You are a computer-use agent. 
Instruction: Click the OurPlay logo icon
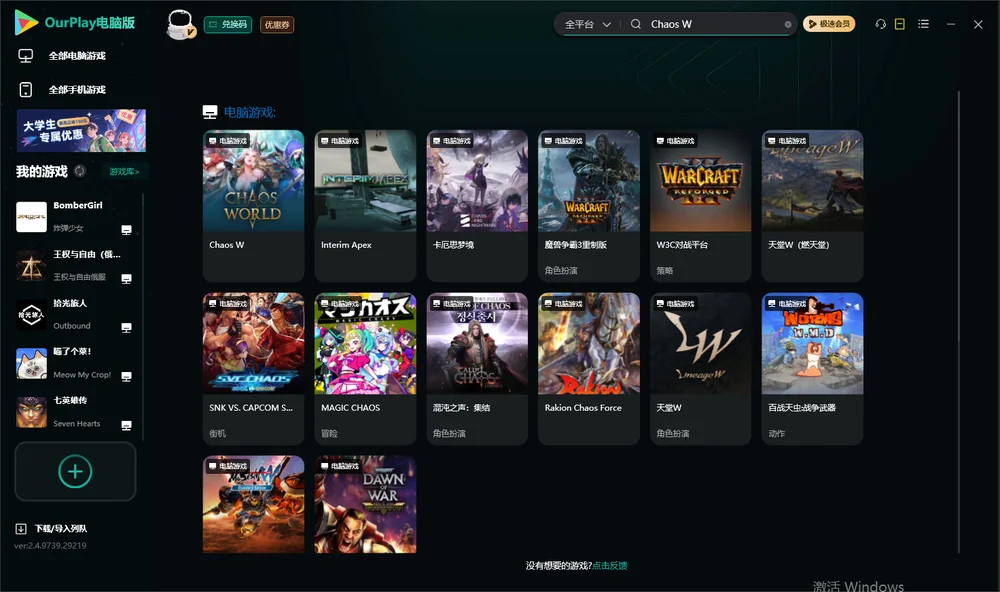tap(26, 23)
